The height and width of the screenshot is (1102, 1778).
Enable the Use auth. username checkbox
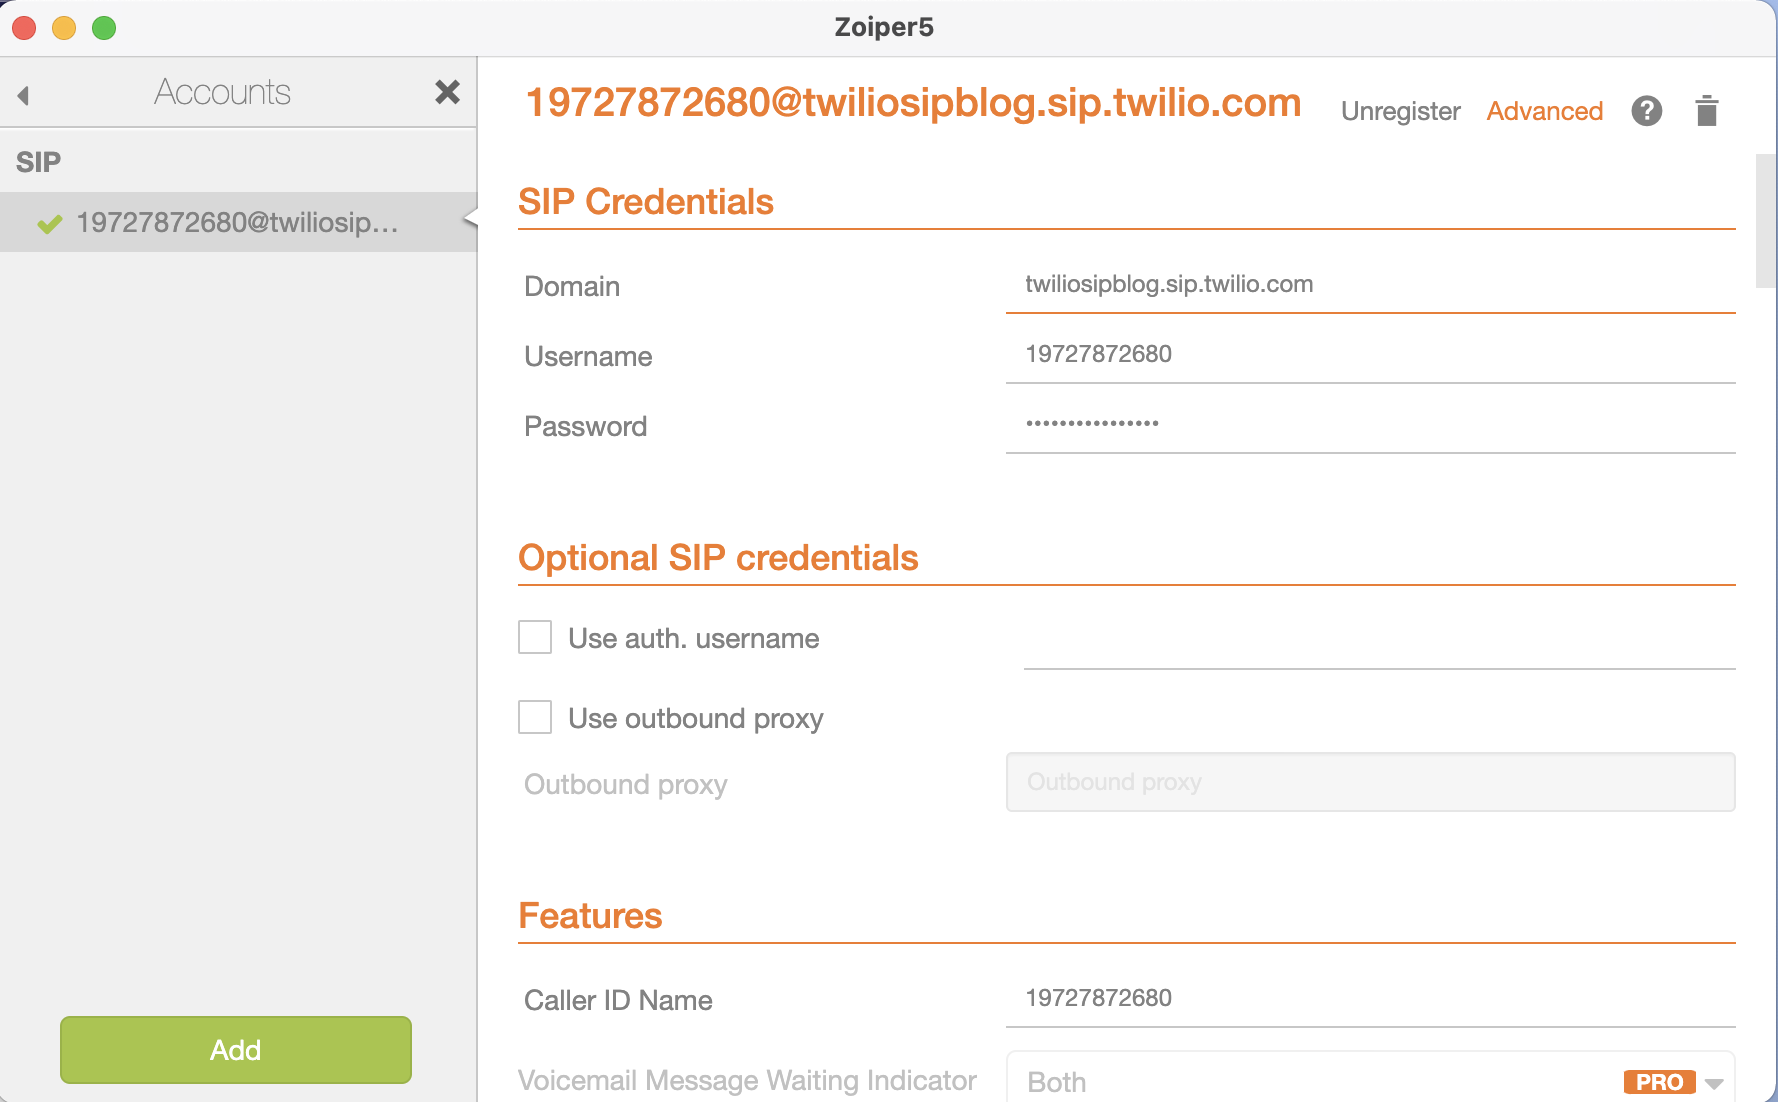[x=535, y=637]
